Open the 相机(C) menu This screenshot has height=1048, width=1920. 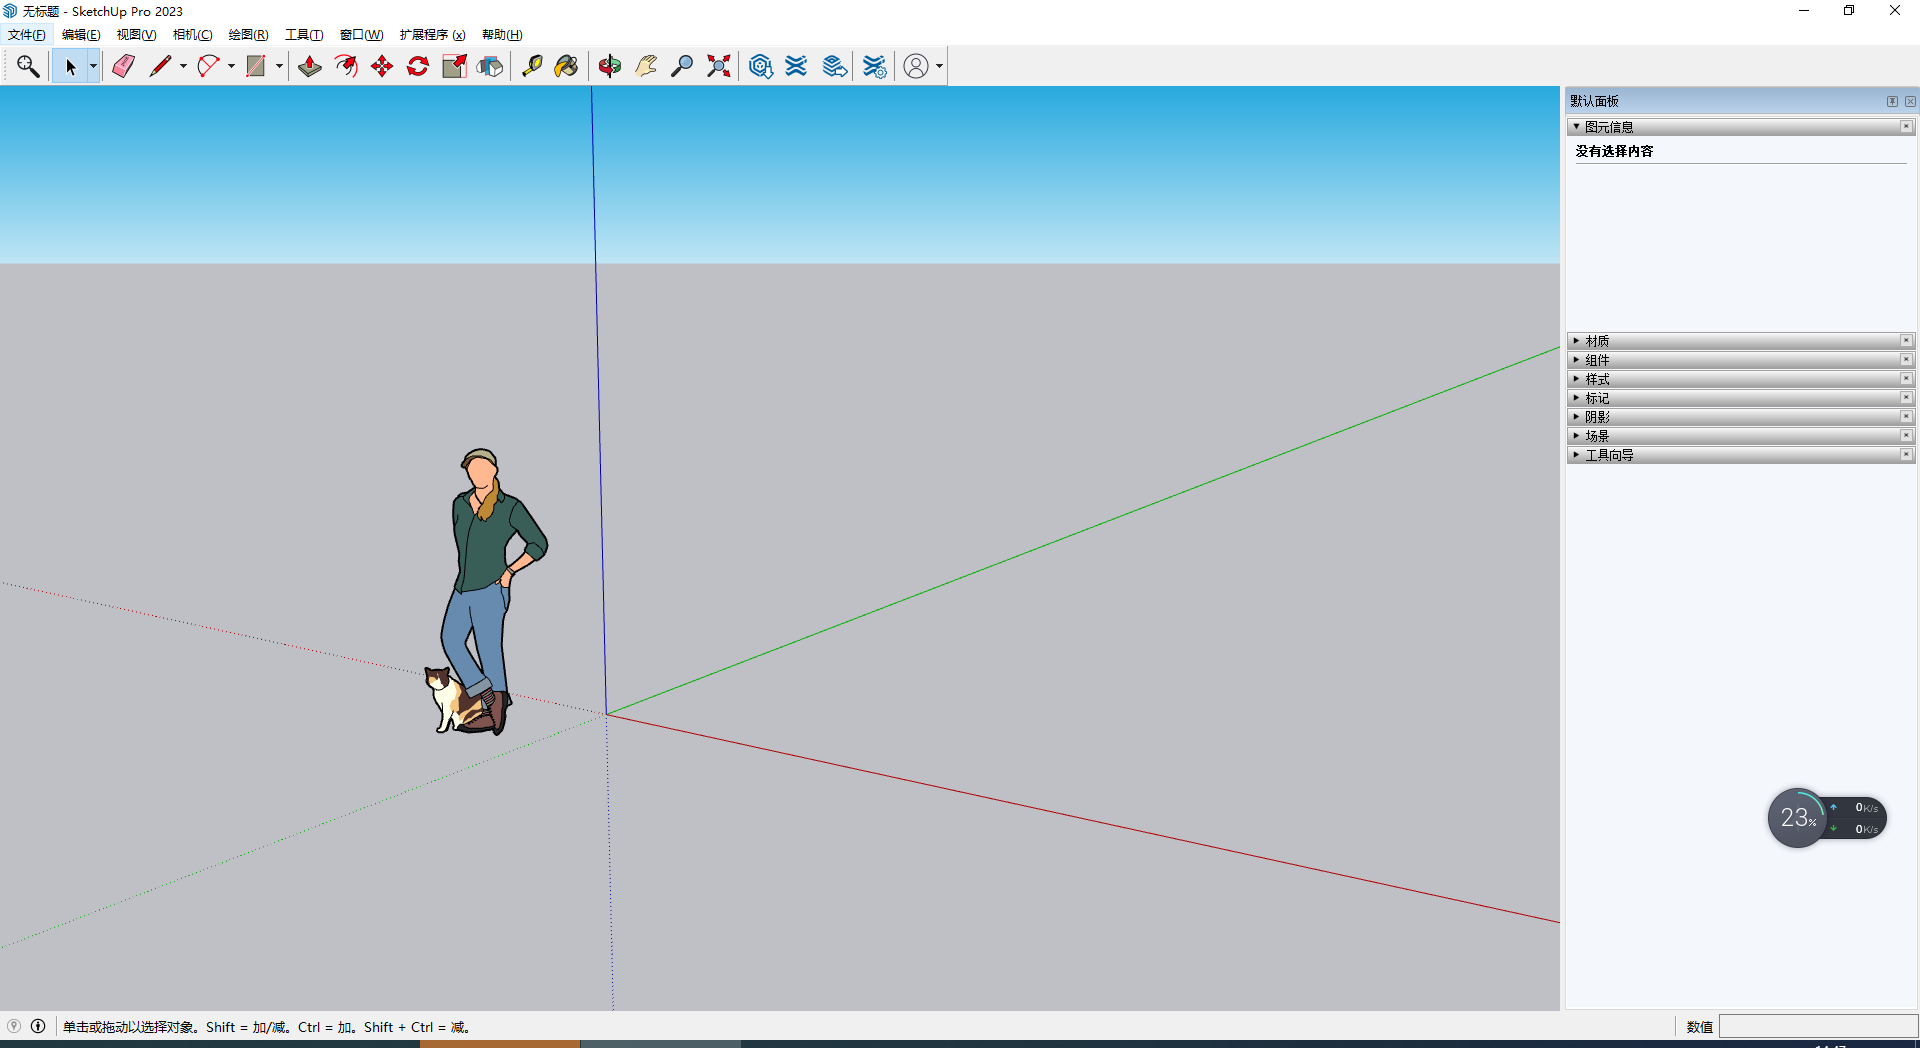[192, 35]
